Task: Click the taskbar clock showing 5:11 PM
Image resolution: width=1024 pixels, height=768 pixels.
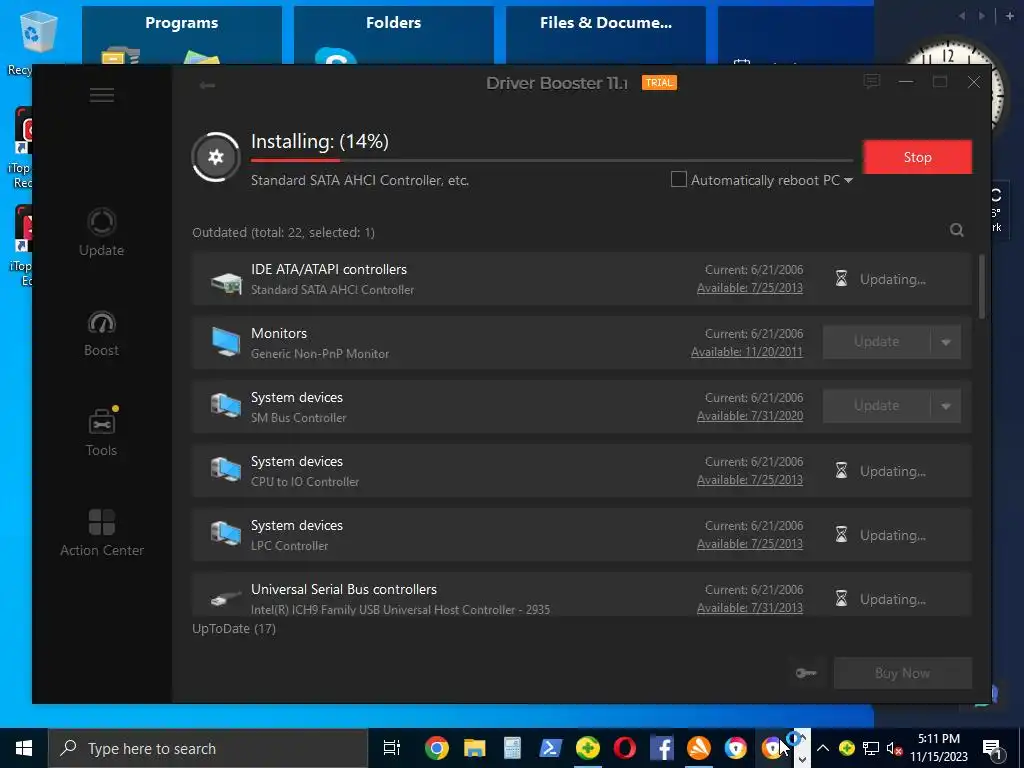Action: pyautogui.click(x=938, y=748)
